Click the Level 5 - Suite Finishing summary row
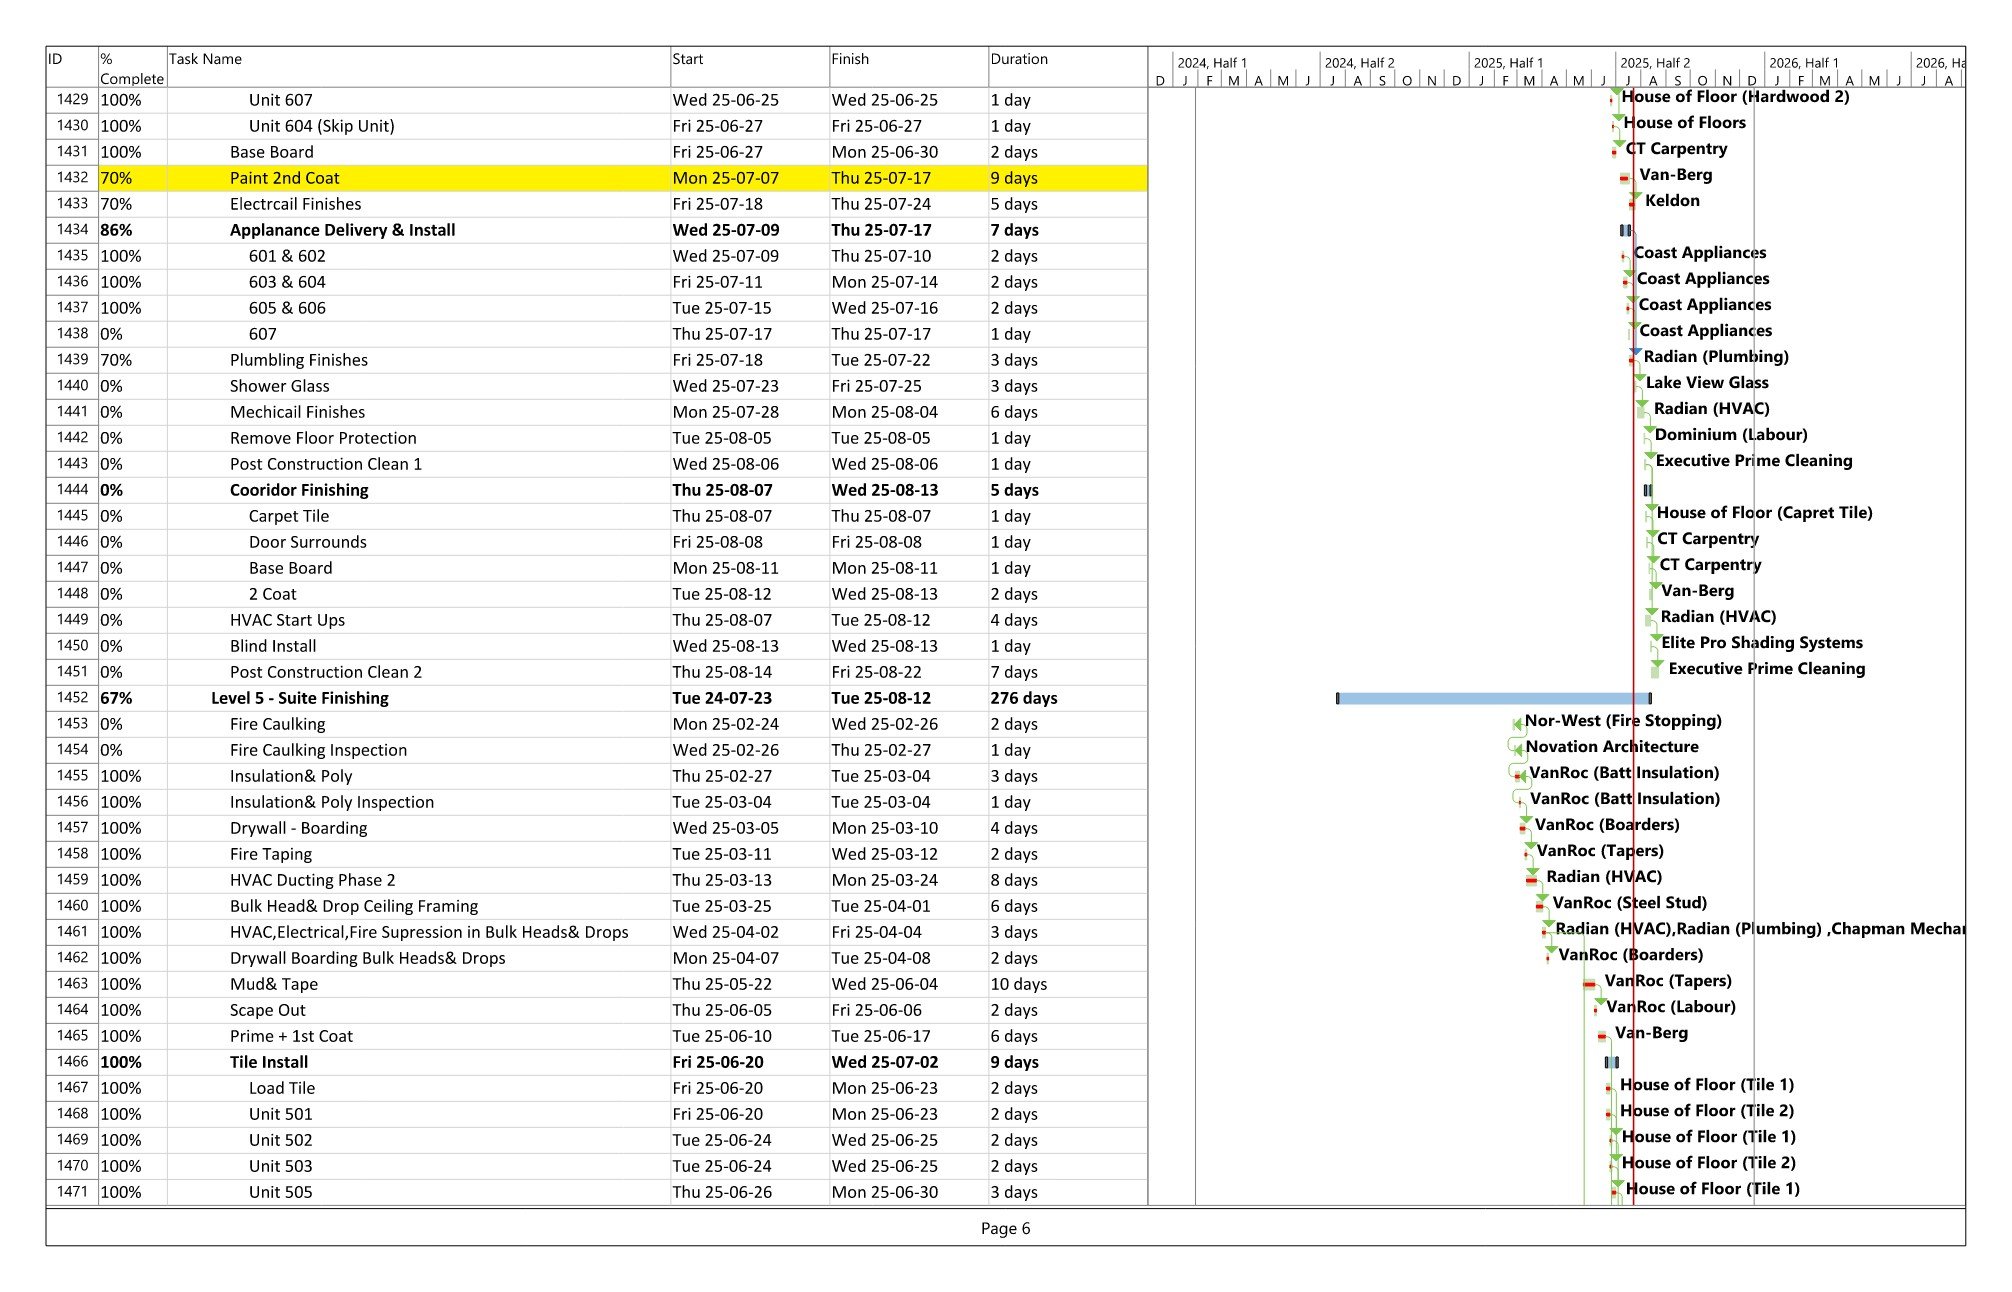 299,698
